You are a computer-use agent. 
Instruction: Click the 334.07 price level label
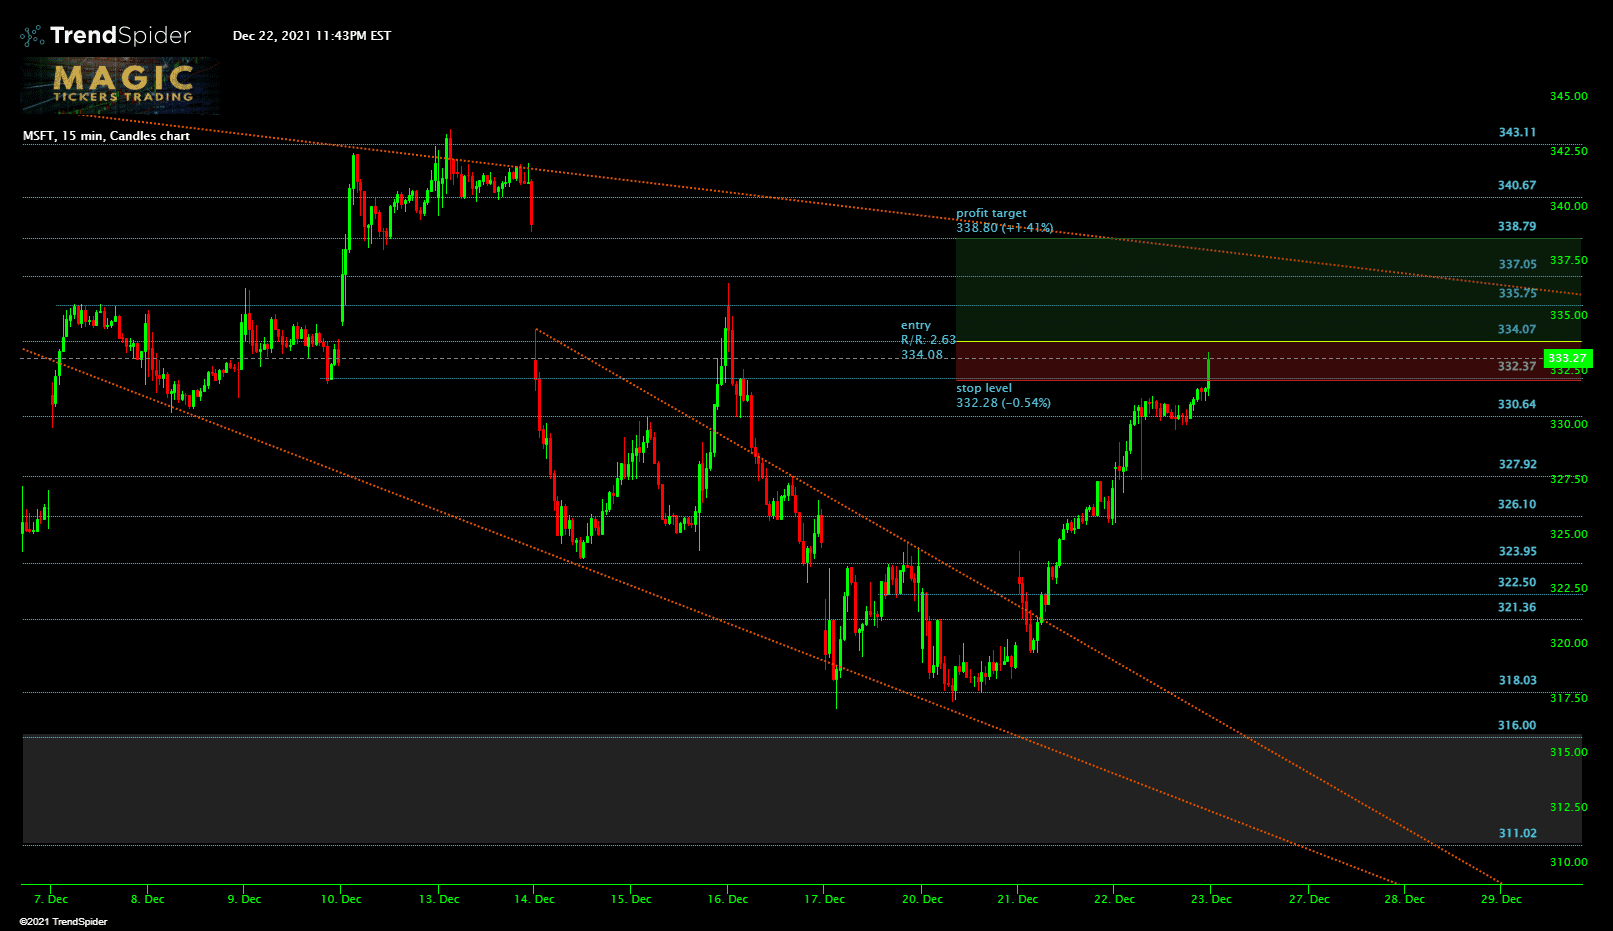[1517, 329]
